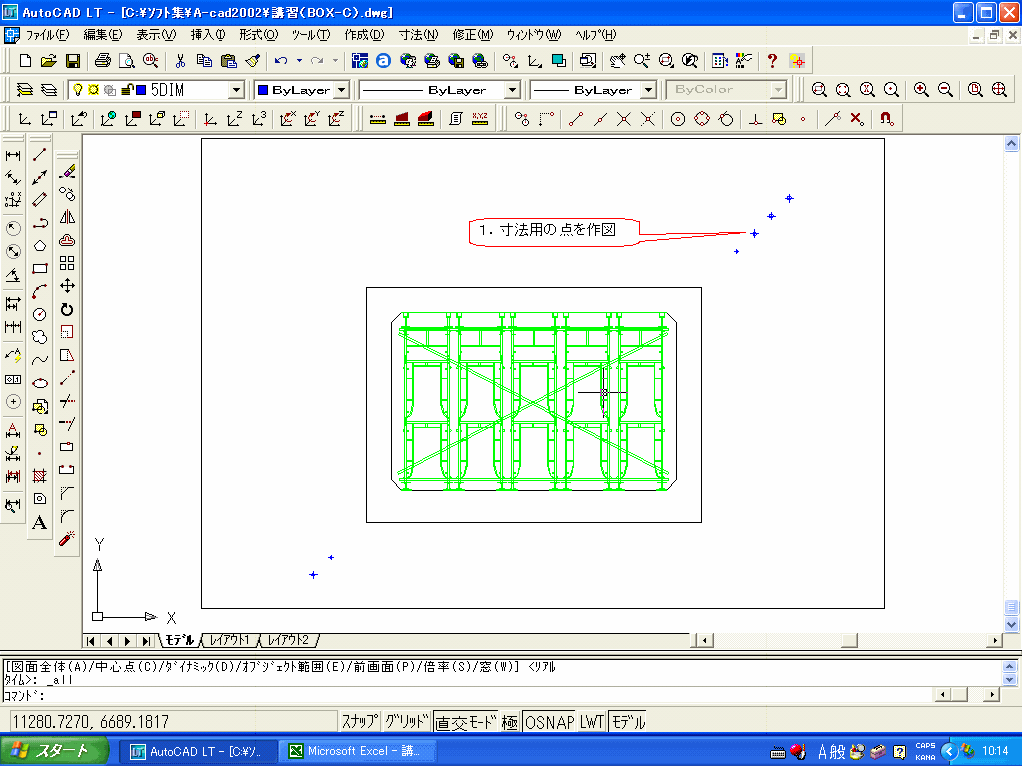This screenshot has width=1023, height=767.
Task: Toggle OSNAP in the status bar
Action: coord(549,722)
